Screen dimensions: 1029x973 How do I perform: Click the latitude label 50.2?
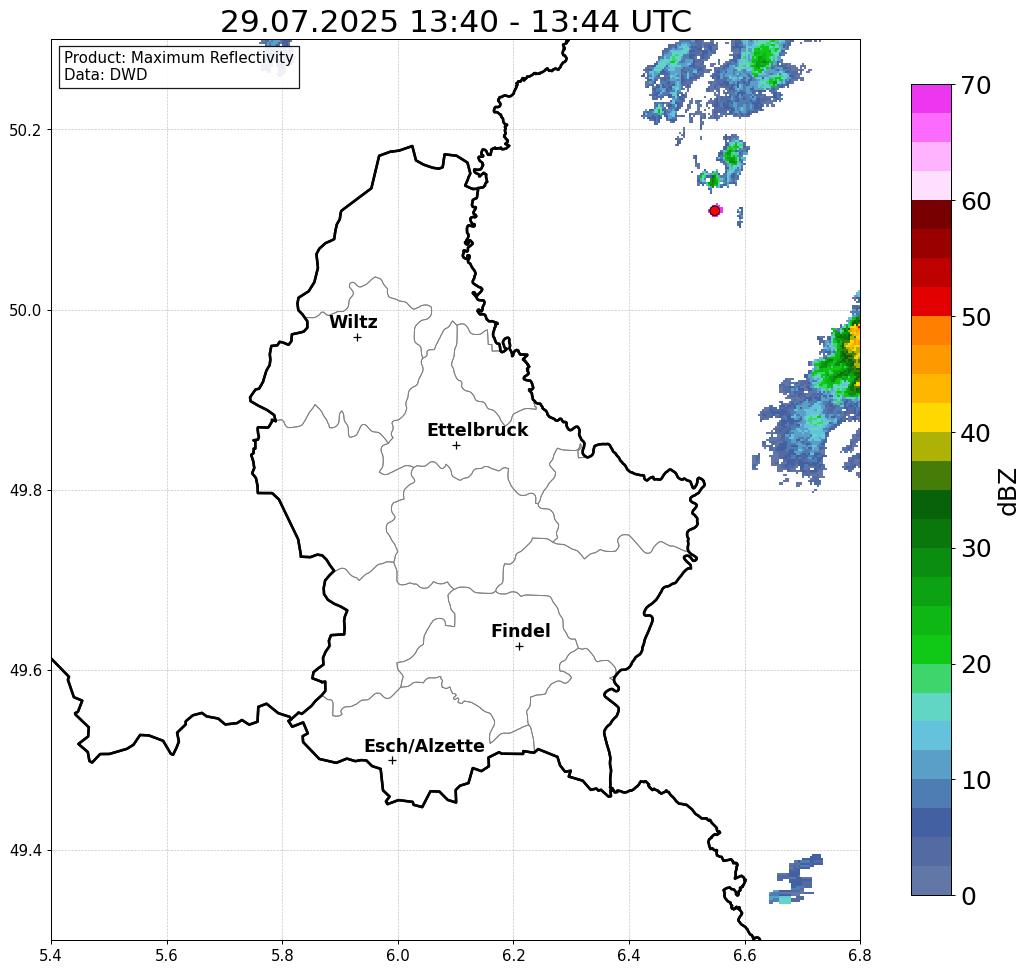coord(25,130)
